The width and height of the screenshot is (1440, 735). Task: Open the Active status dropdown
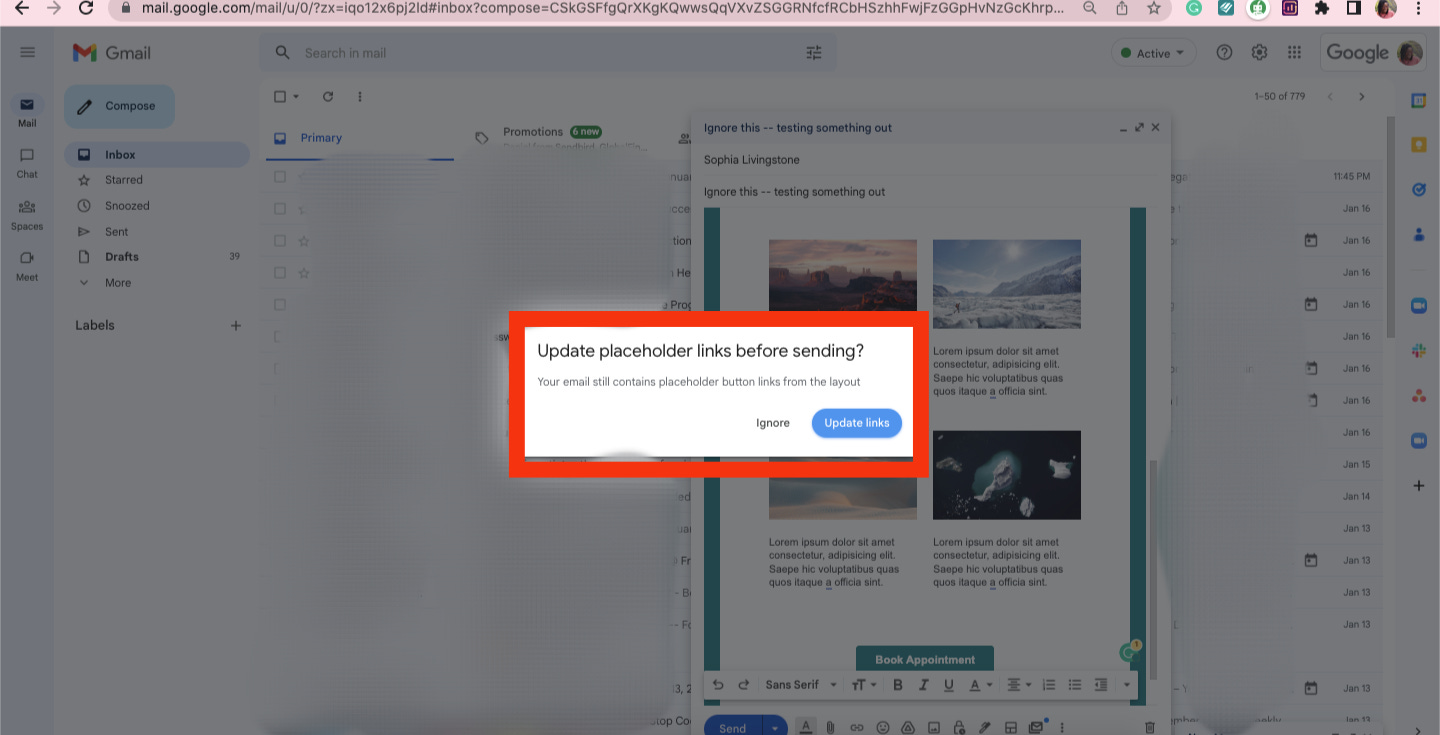click(1153, 53)
